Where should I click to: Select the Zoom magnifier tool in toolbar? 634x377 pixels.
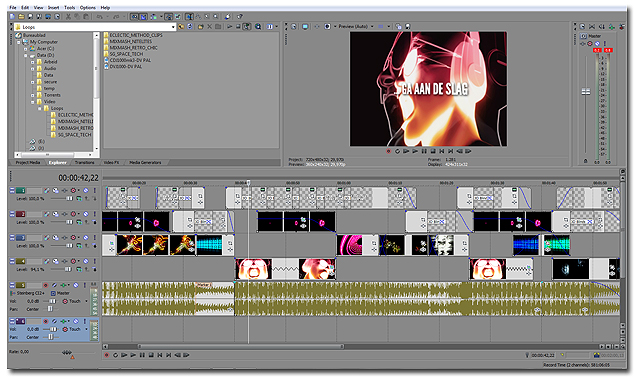[216, 17]
